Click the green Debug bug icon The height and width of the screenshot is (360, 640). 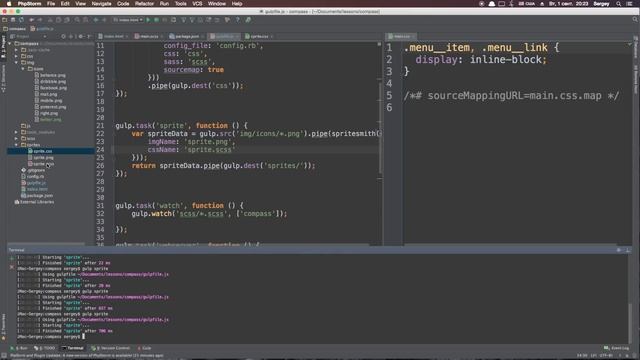[156, 20]
